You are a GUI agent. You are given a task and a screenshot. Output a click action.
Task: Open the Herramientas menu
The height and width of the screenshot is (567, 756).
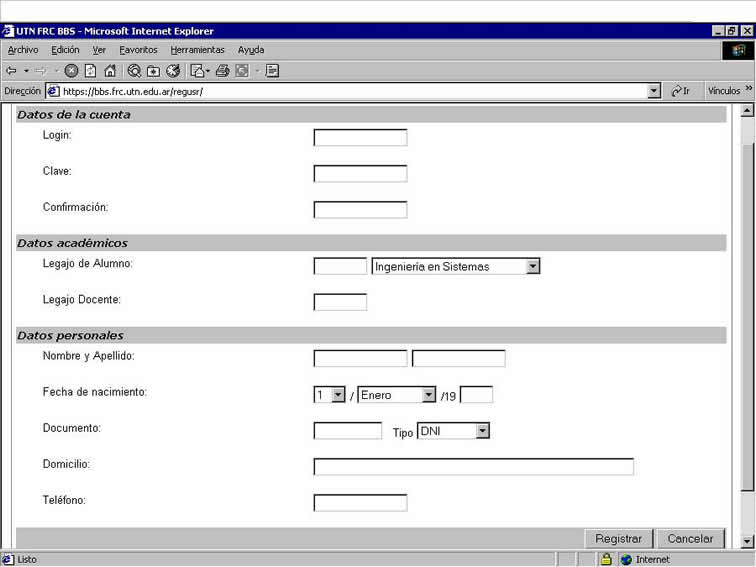197,50
